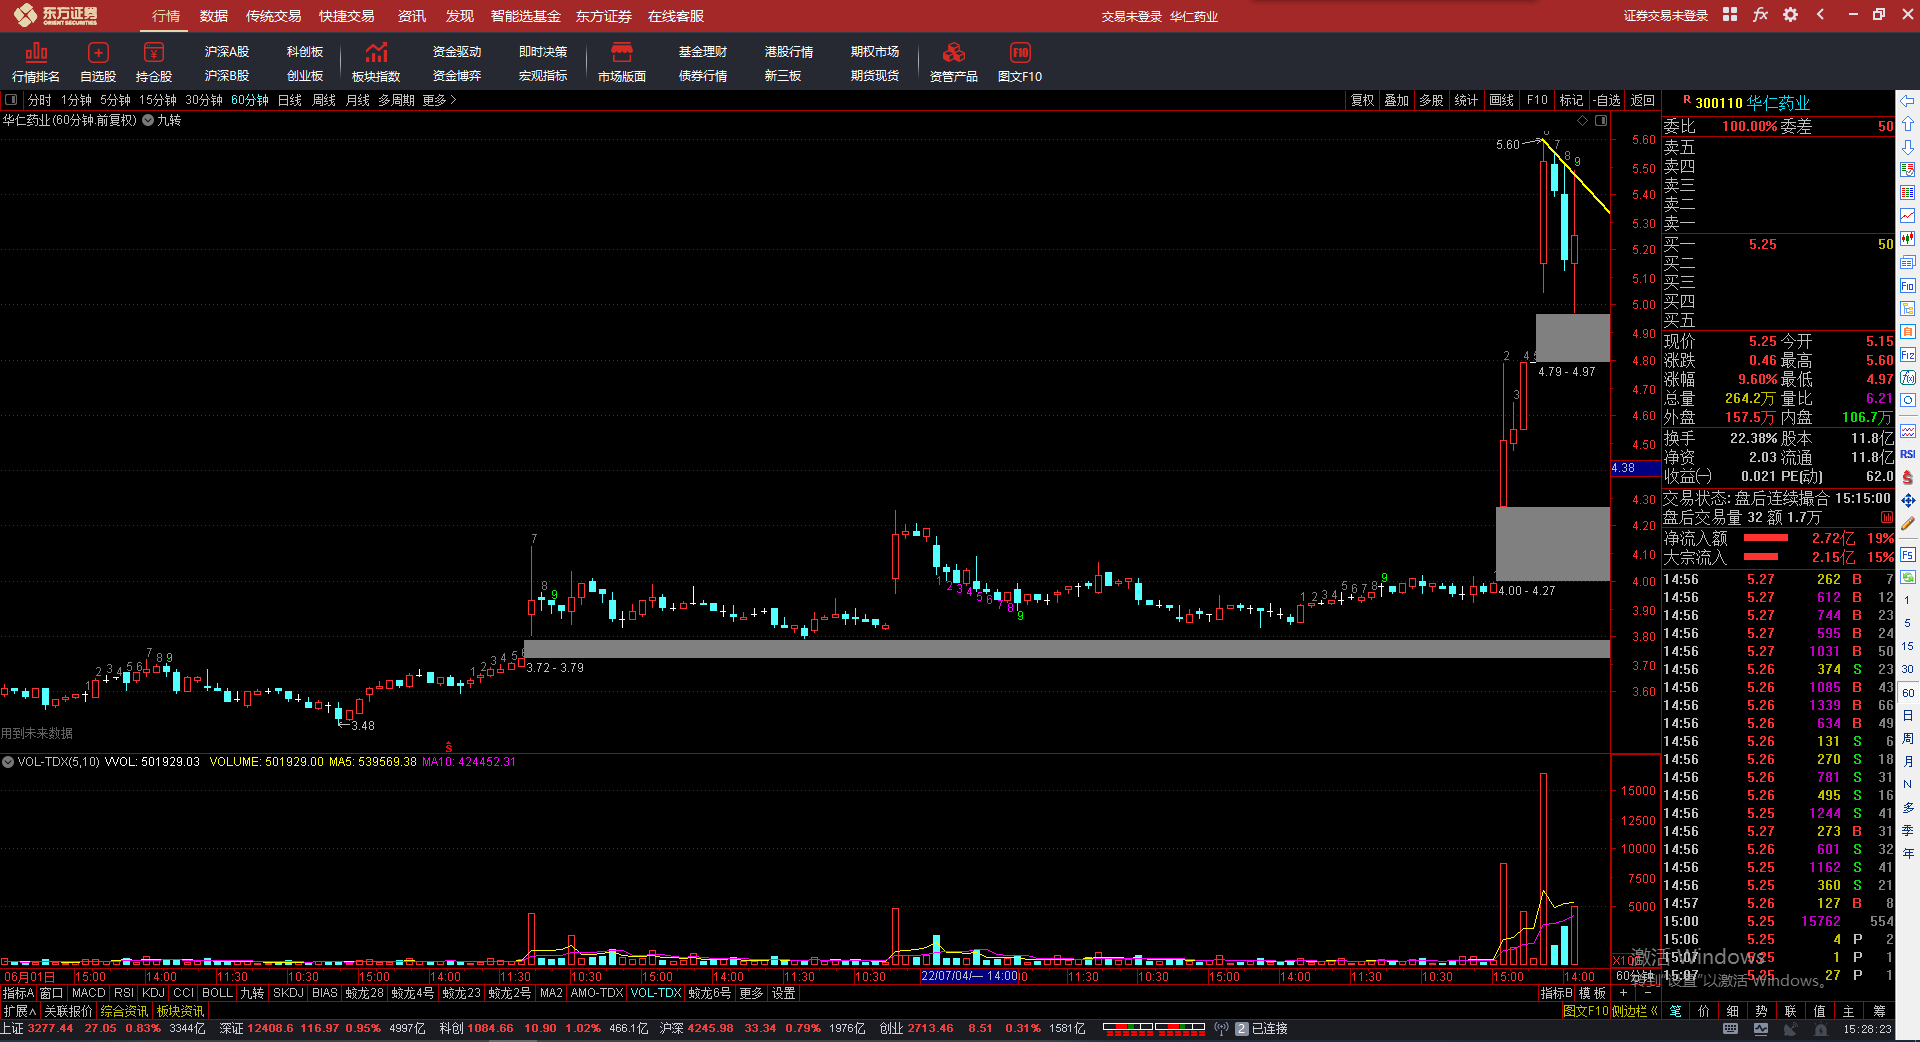1920x1042 pixels.
Task: Open the settings gear in title bar
Action: 1790,15
